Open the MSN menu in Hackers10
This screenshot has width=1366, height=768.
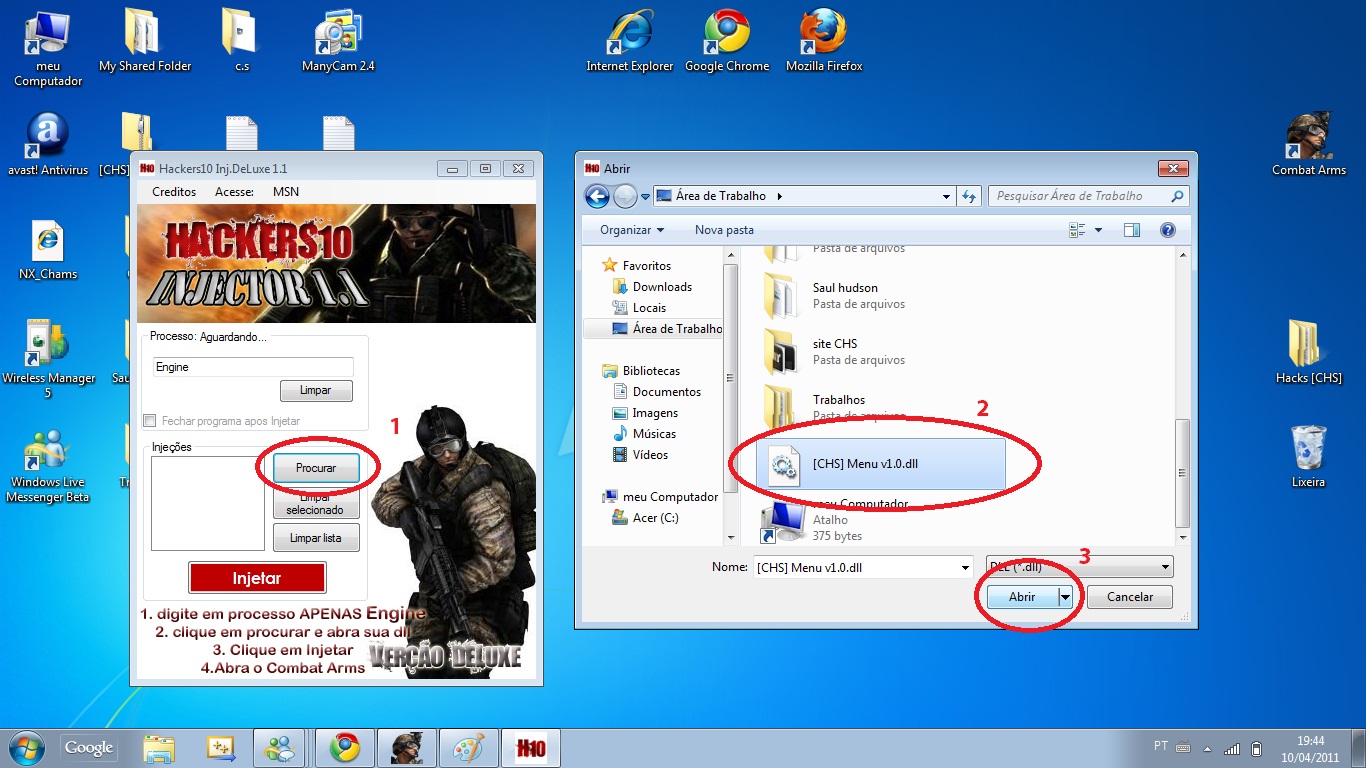tap(286, 192)
